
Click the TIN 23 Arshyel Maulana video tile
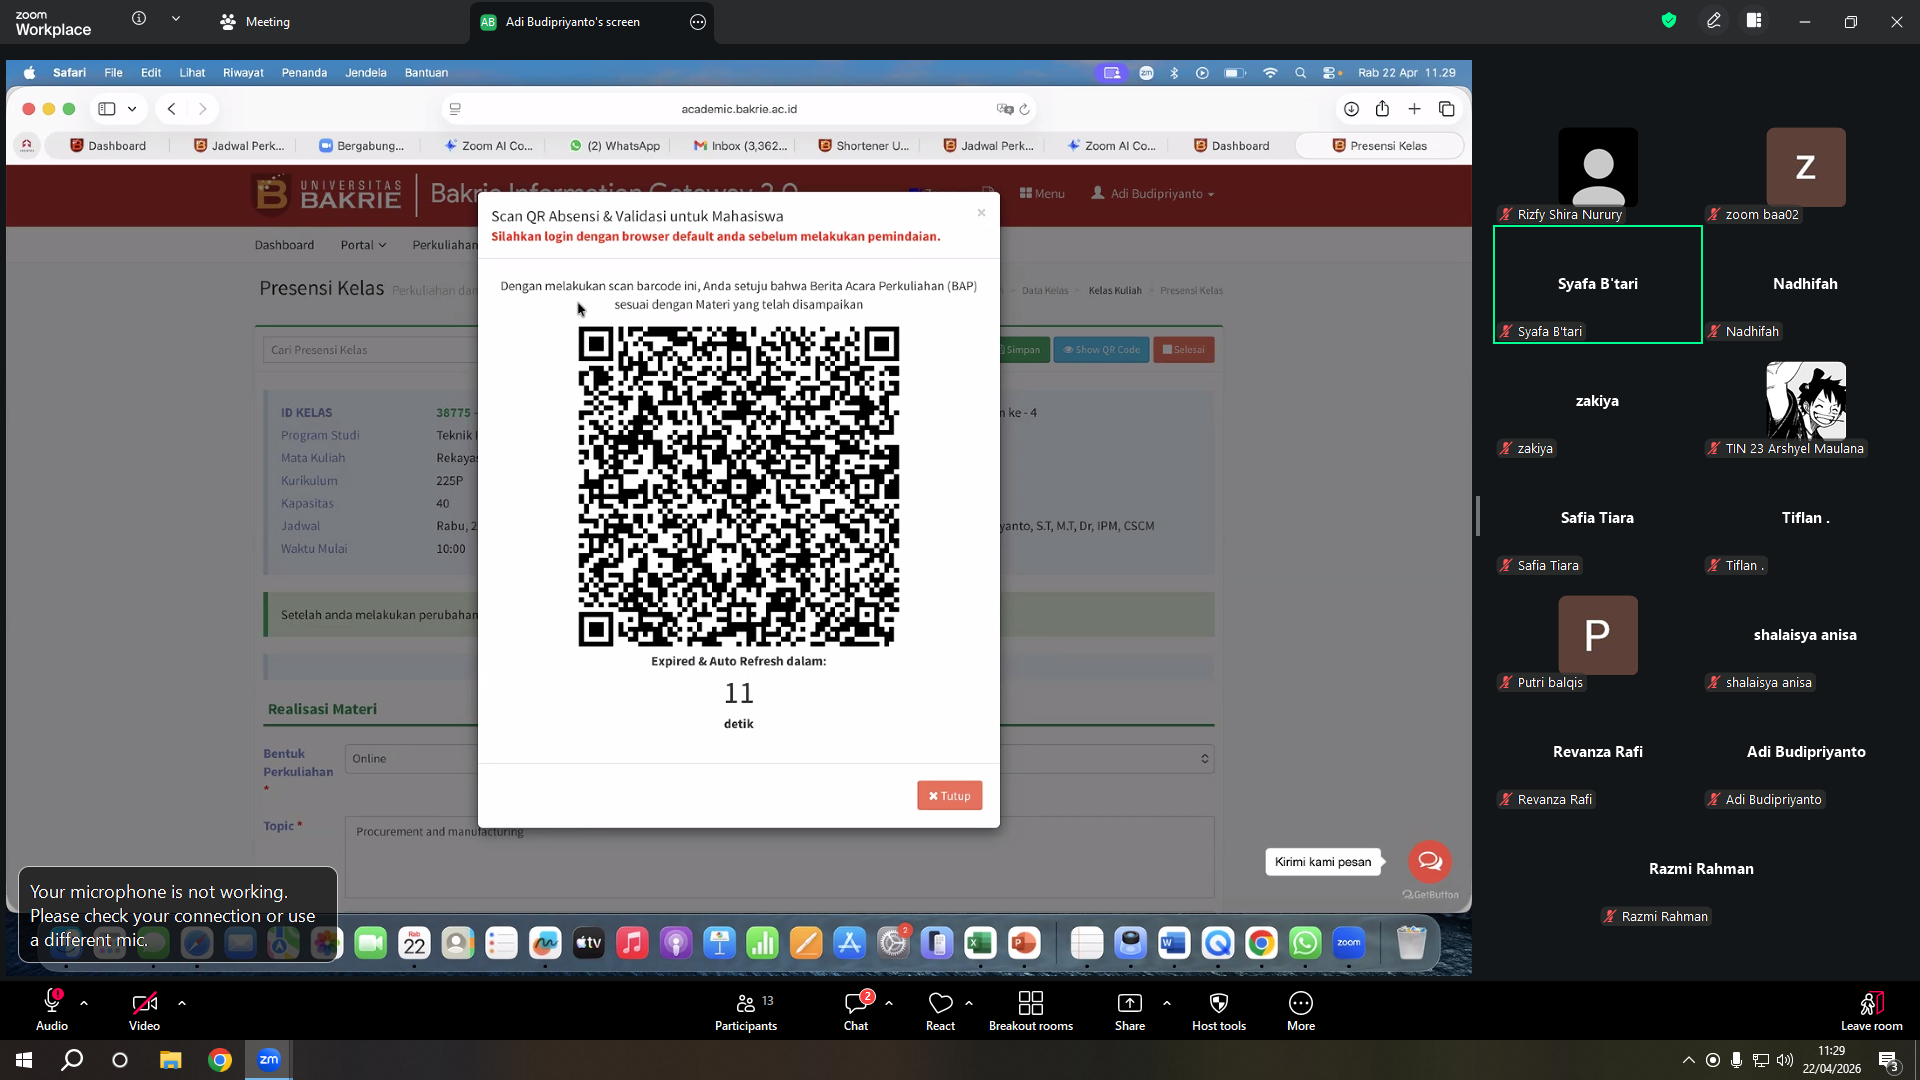point(1805,402)
